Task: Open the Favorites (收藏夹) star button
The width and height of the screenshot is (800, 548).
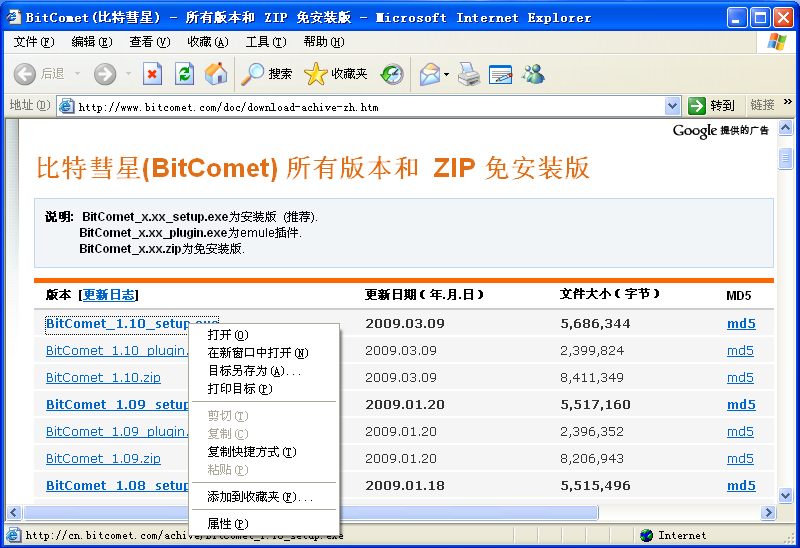Action: pos(336,74)
